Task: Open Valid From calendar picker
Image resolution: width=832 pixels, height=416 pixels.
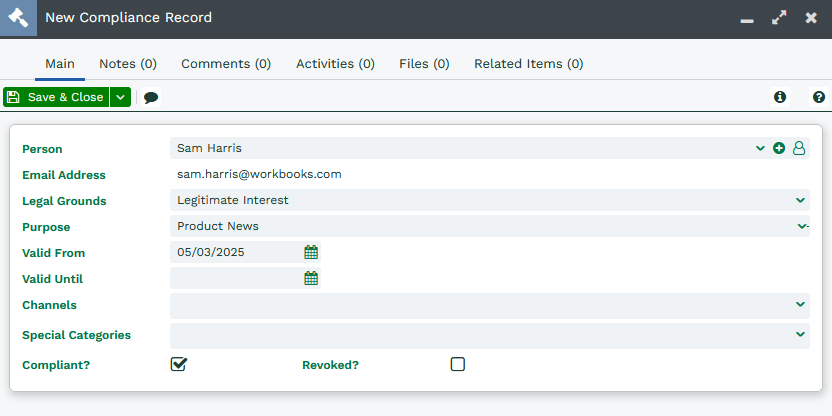Action: 311,252
